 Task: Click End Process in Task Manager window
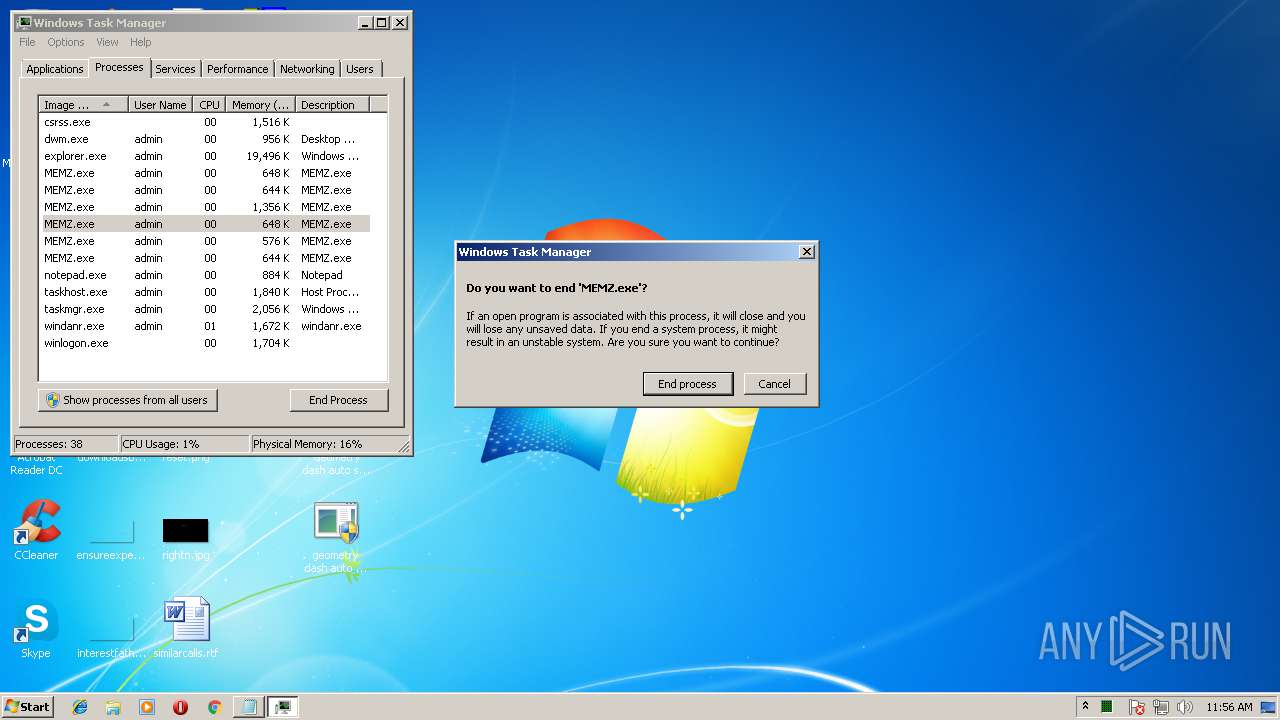tap(338, 400)
